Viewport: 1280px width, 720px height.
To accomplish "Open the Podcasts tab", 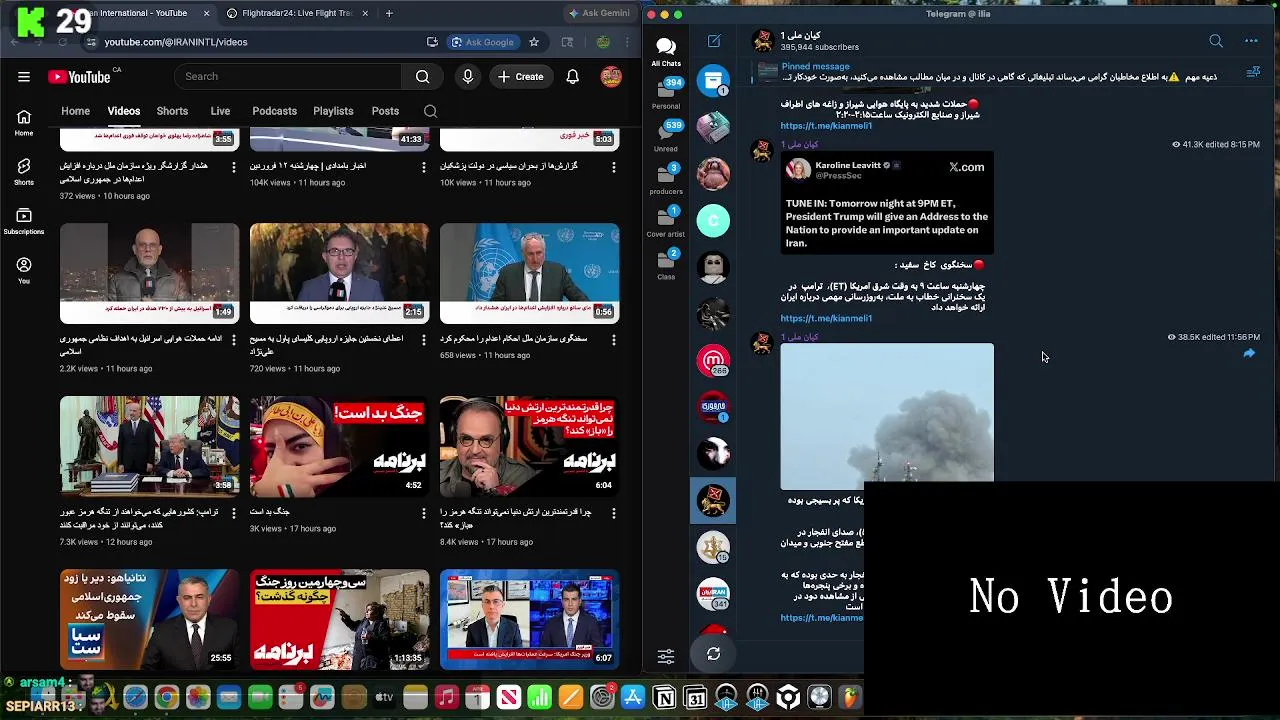I will (274, 111).
